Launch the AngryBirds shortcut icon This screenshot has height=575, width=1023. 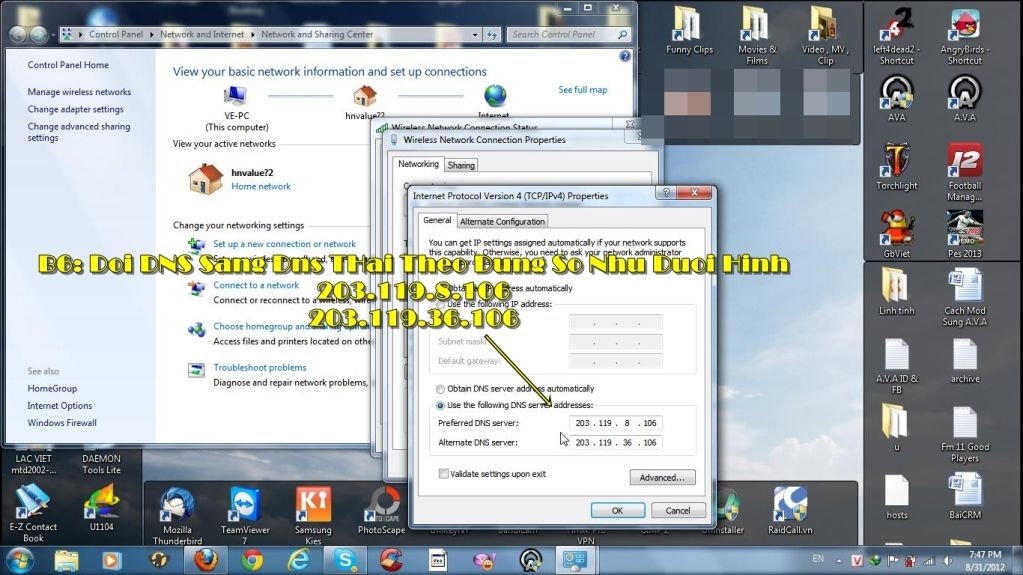[x=965, y=26]
